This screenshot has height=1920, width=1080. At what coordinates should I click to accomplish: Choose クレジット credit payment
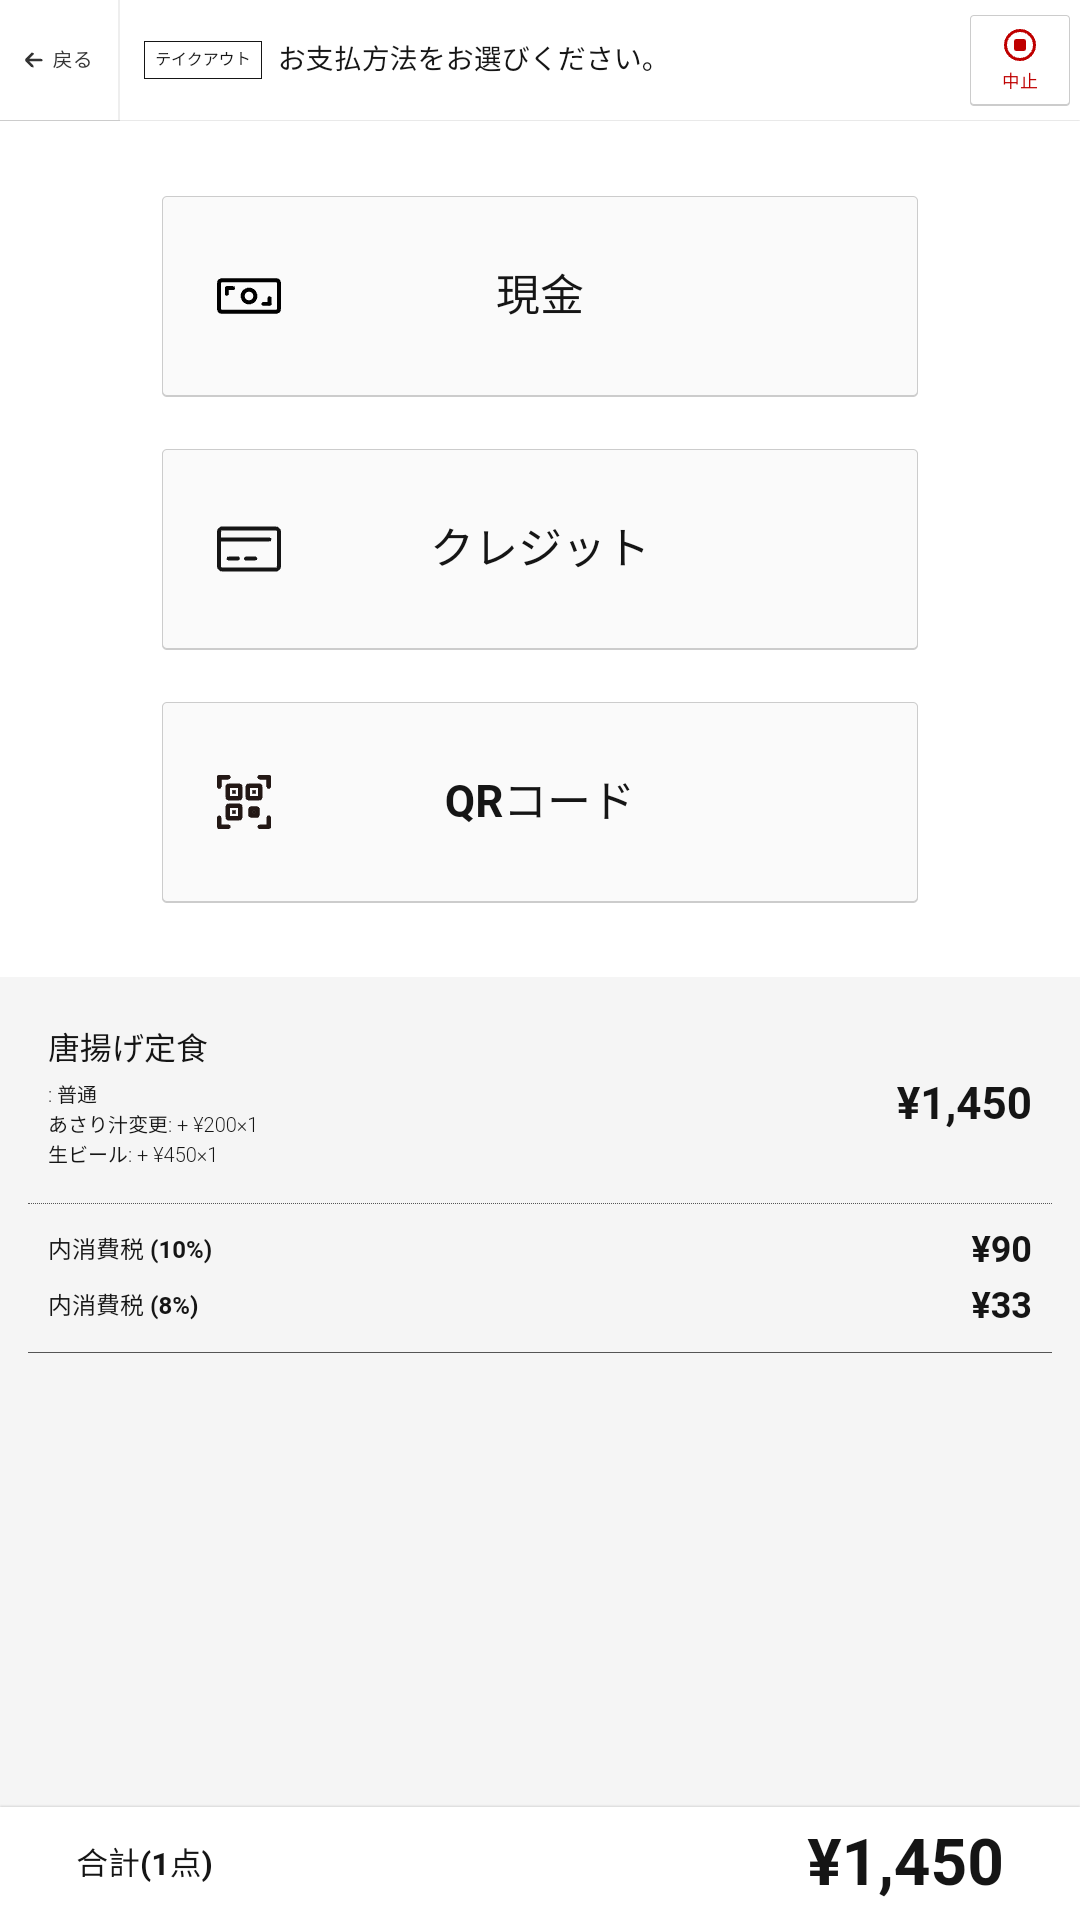(x=540, y=549)
